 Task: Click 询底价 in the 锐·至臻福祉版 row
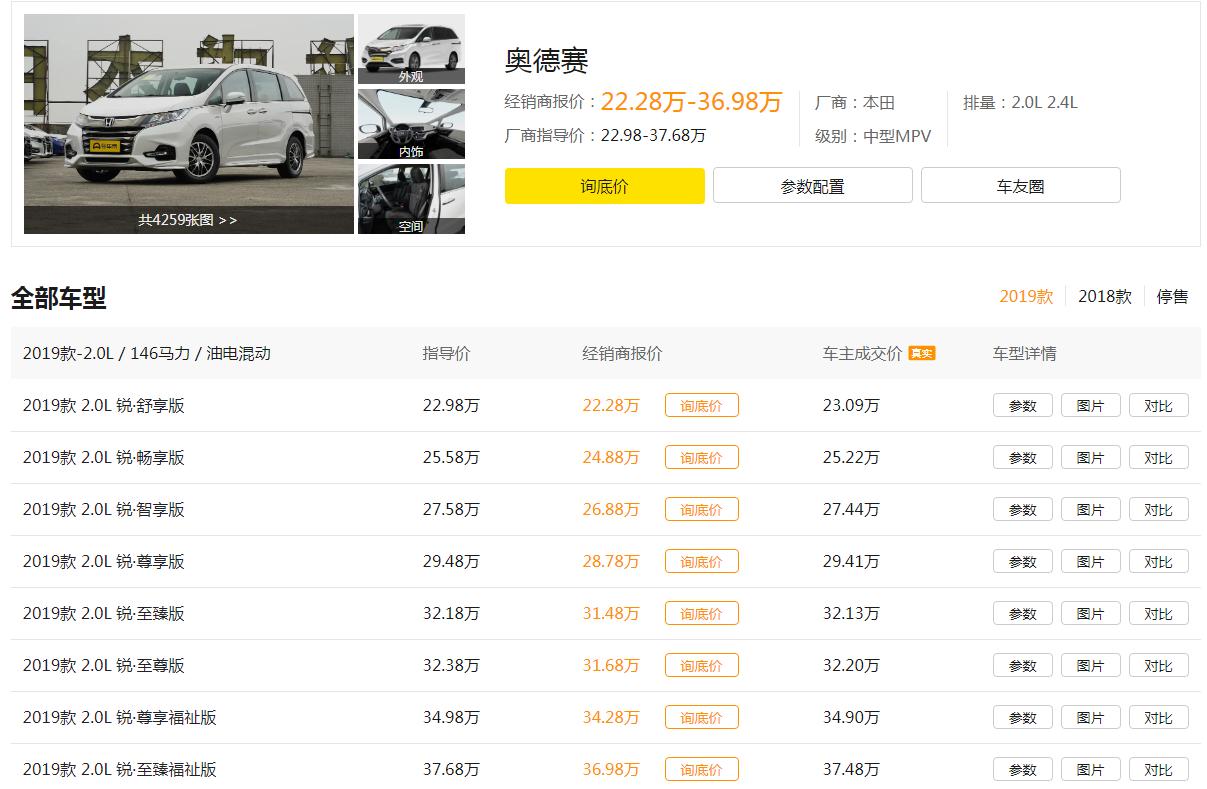(701, 769)
